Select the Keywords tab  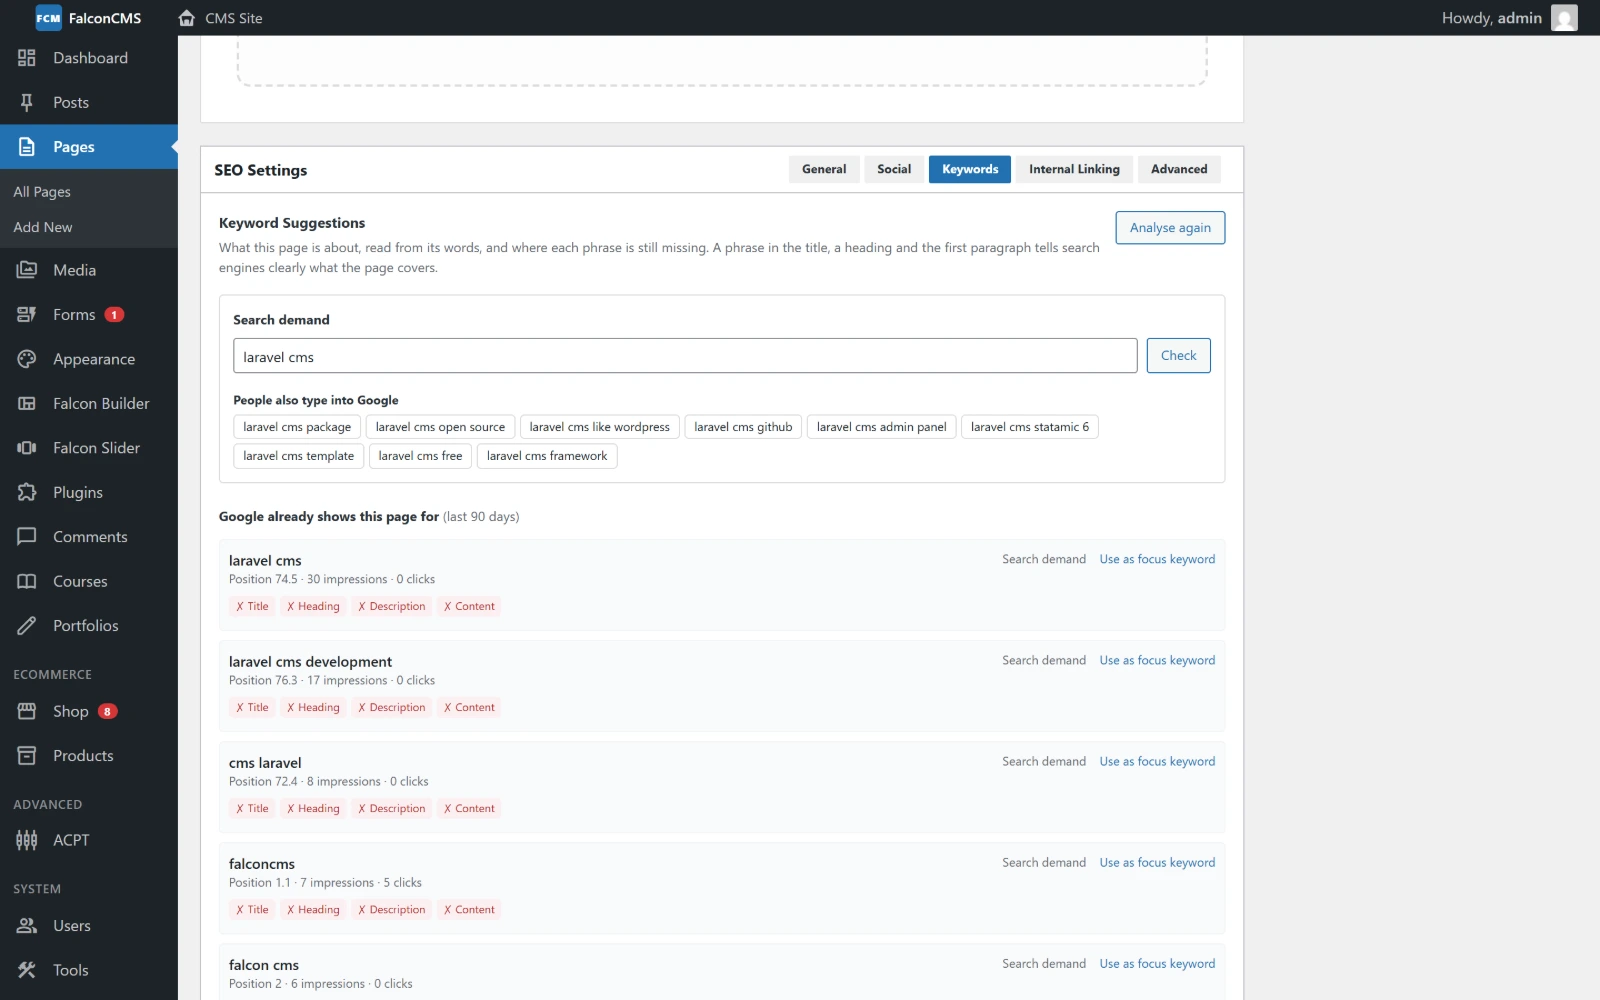pyautogui.click(x=970, y=169)
